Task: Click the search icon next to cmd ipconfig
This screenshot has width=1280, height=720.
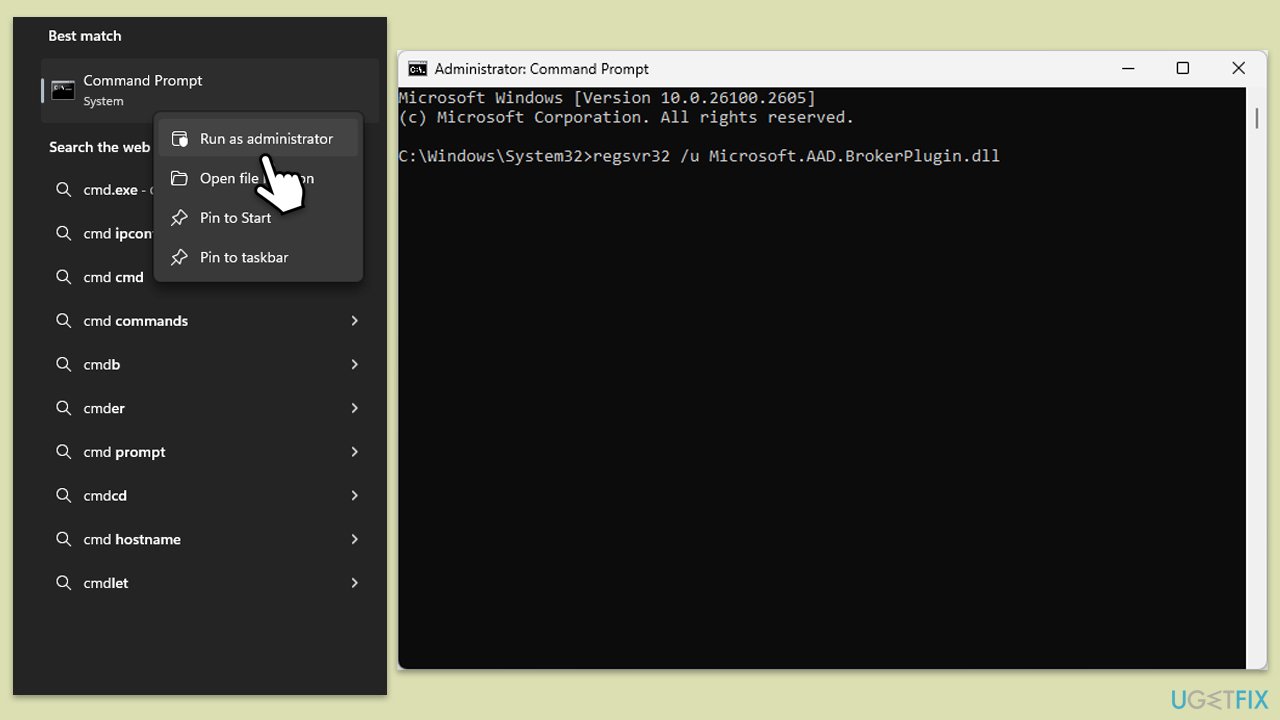Action: tap(64, 233)
